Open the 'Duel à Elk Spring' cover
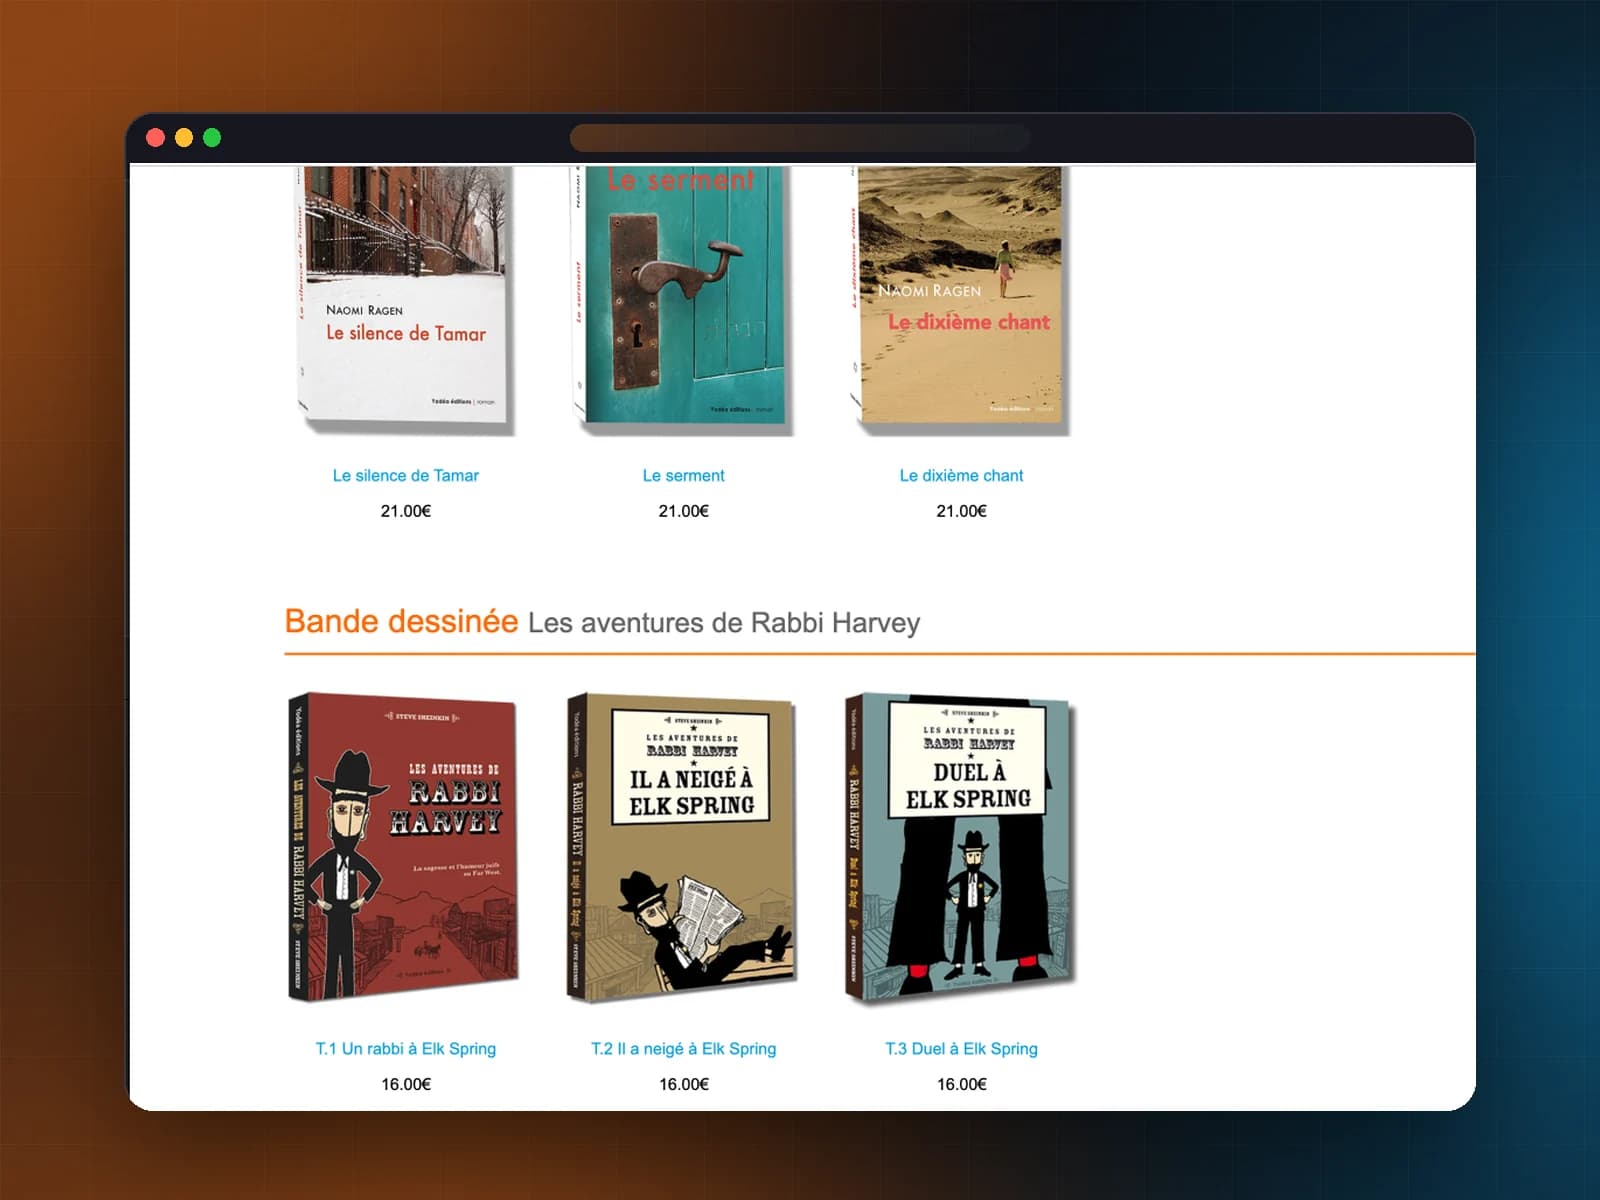 pyautogui.click(x=960, y=847)
